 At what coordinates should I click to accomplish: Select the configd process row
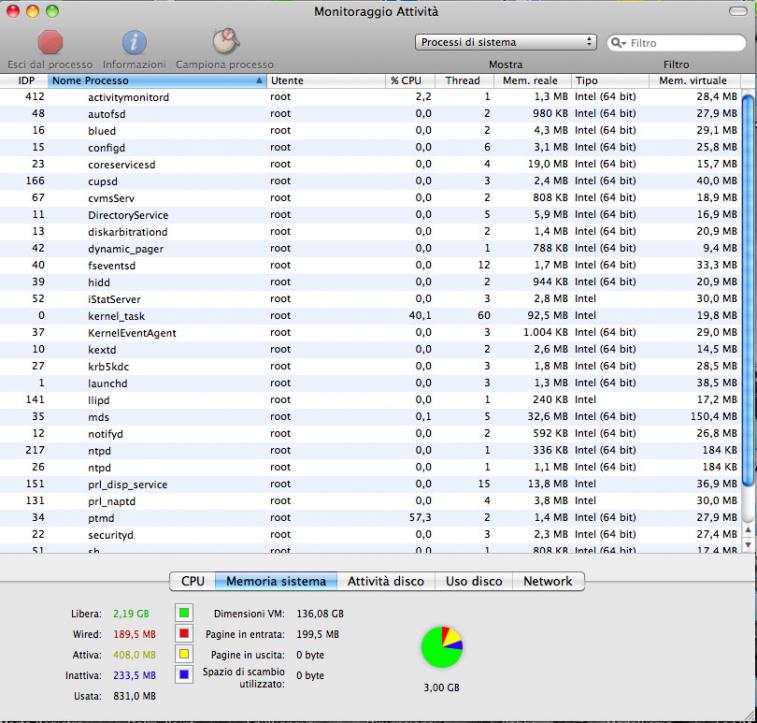370,147
